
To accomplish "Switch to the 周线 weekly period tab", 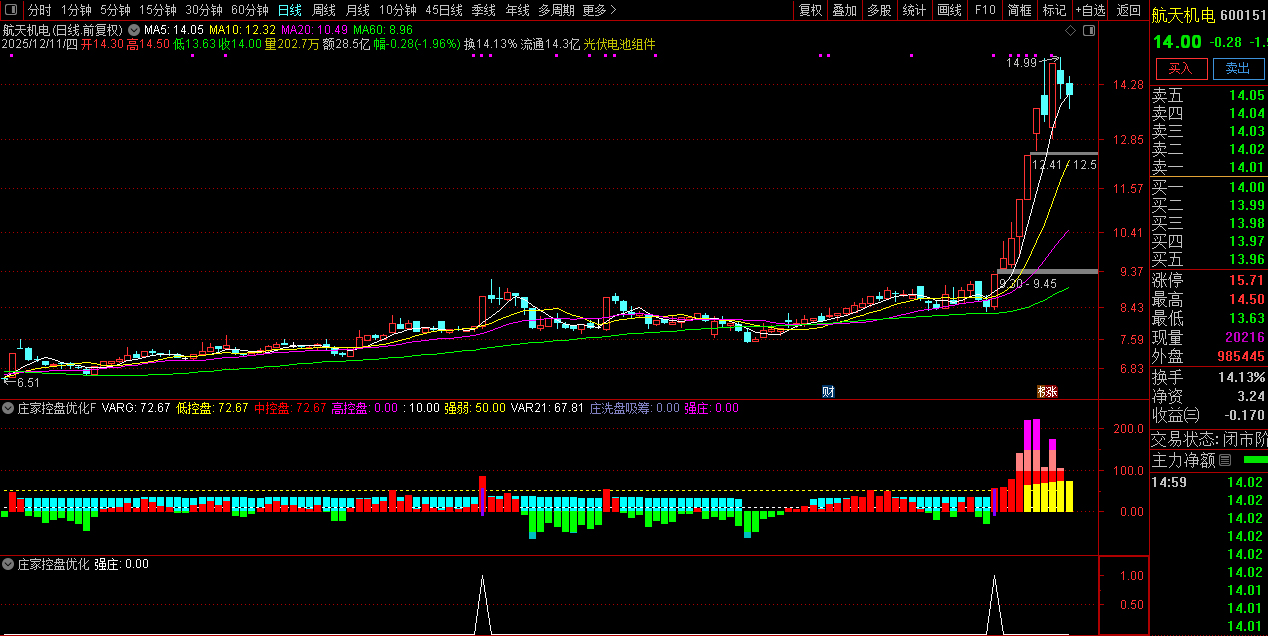I will coord(323,10).
